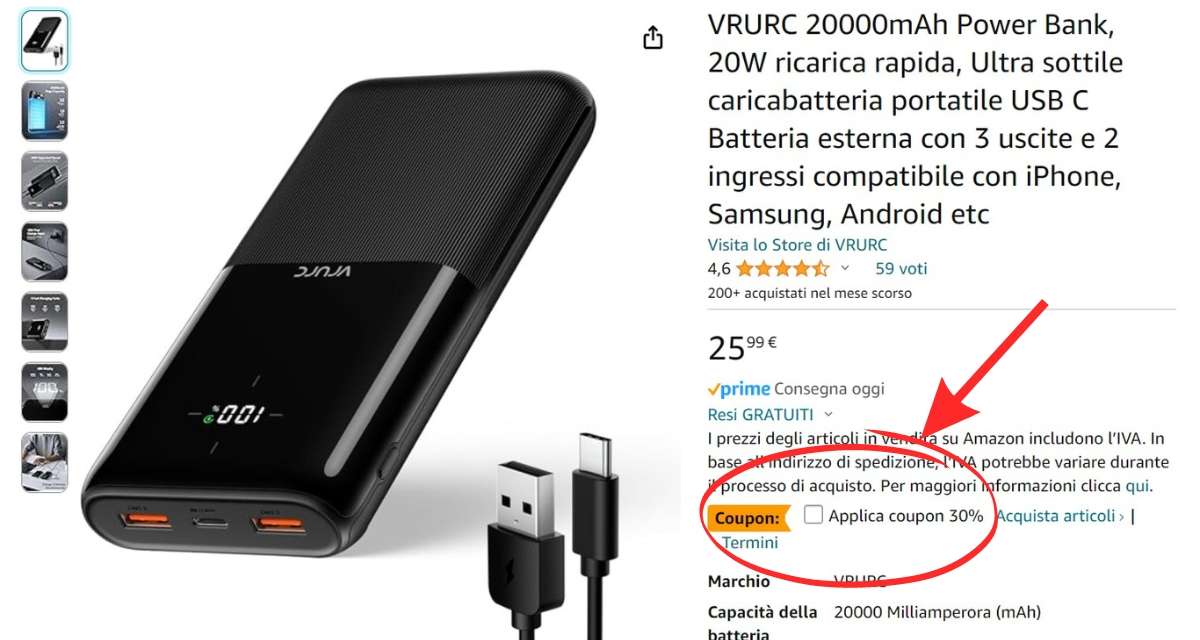Select the fifth product thumbnail
The height and width of the screenshot is (640, 1200).
[x=44, y=321]
